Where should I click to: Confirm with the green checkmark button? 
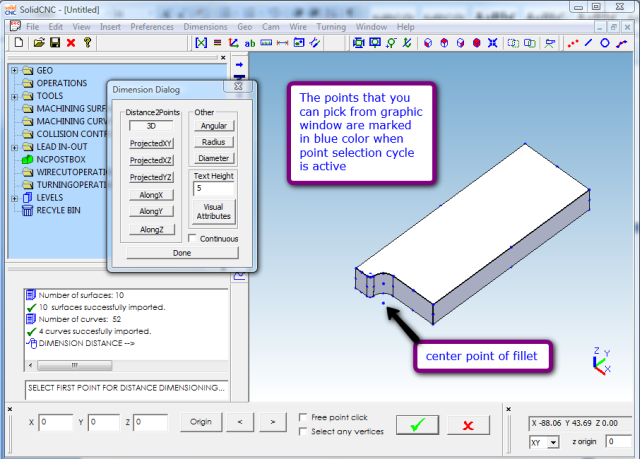(x=416, y=425)
